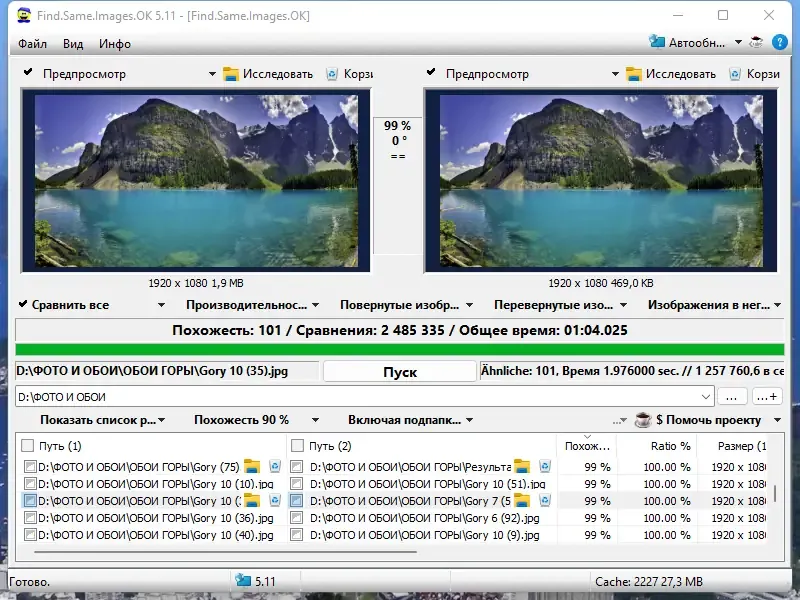Click the Помочь проекту donate button
800x600 pixels.
(708, 420)
